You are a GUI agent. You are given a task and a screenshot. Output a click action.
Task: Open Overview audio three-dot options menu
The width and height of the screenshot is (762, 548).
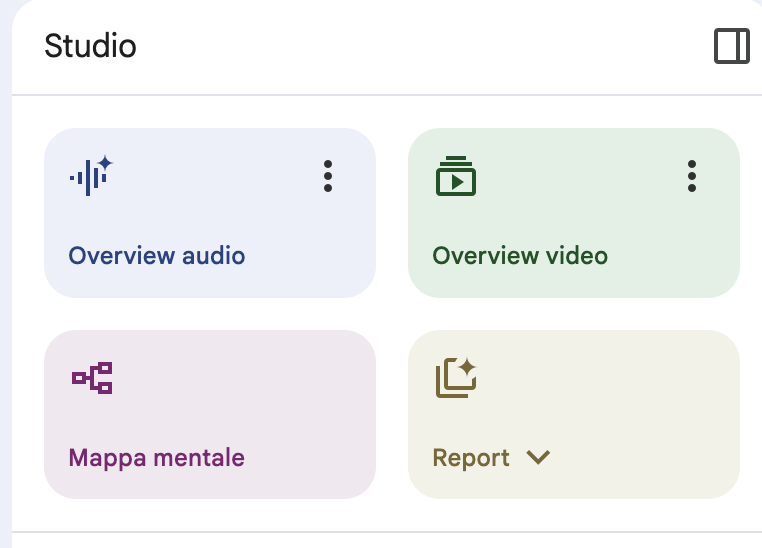click(x=327, y=176)
